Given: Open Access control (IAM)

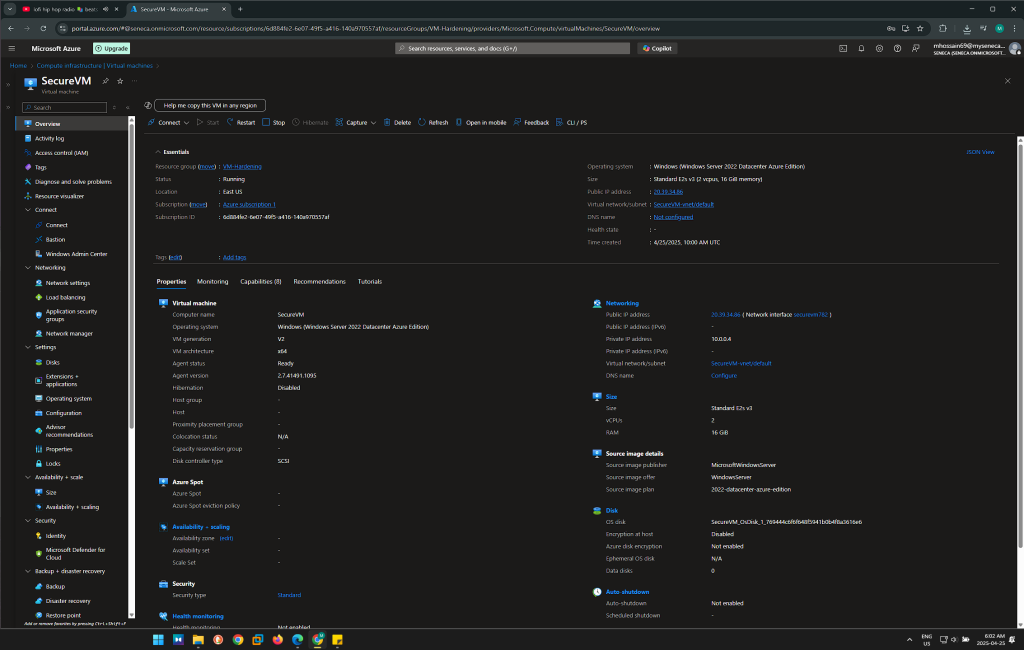Looking at the screenshot, I should 61,153.
